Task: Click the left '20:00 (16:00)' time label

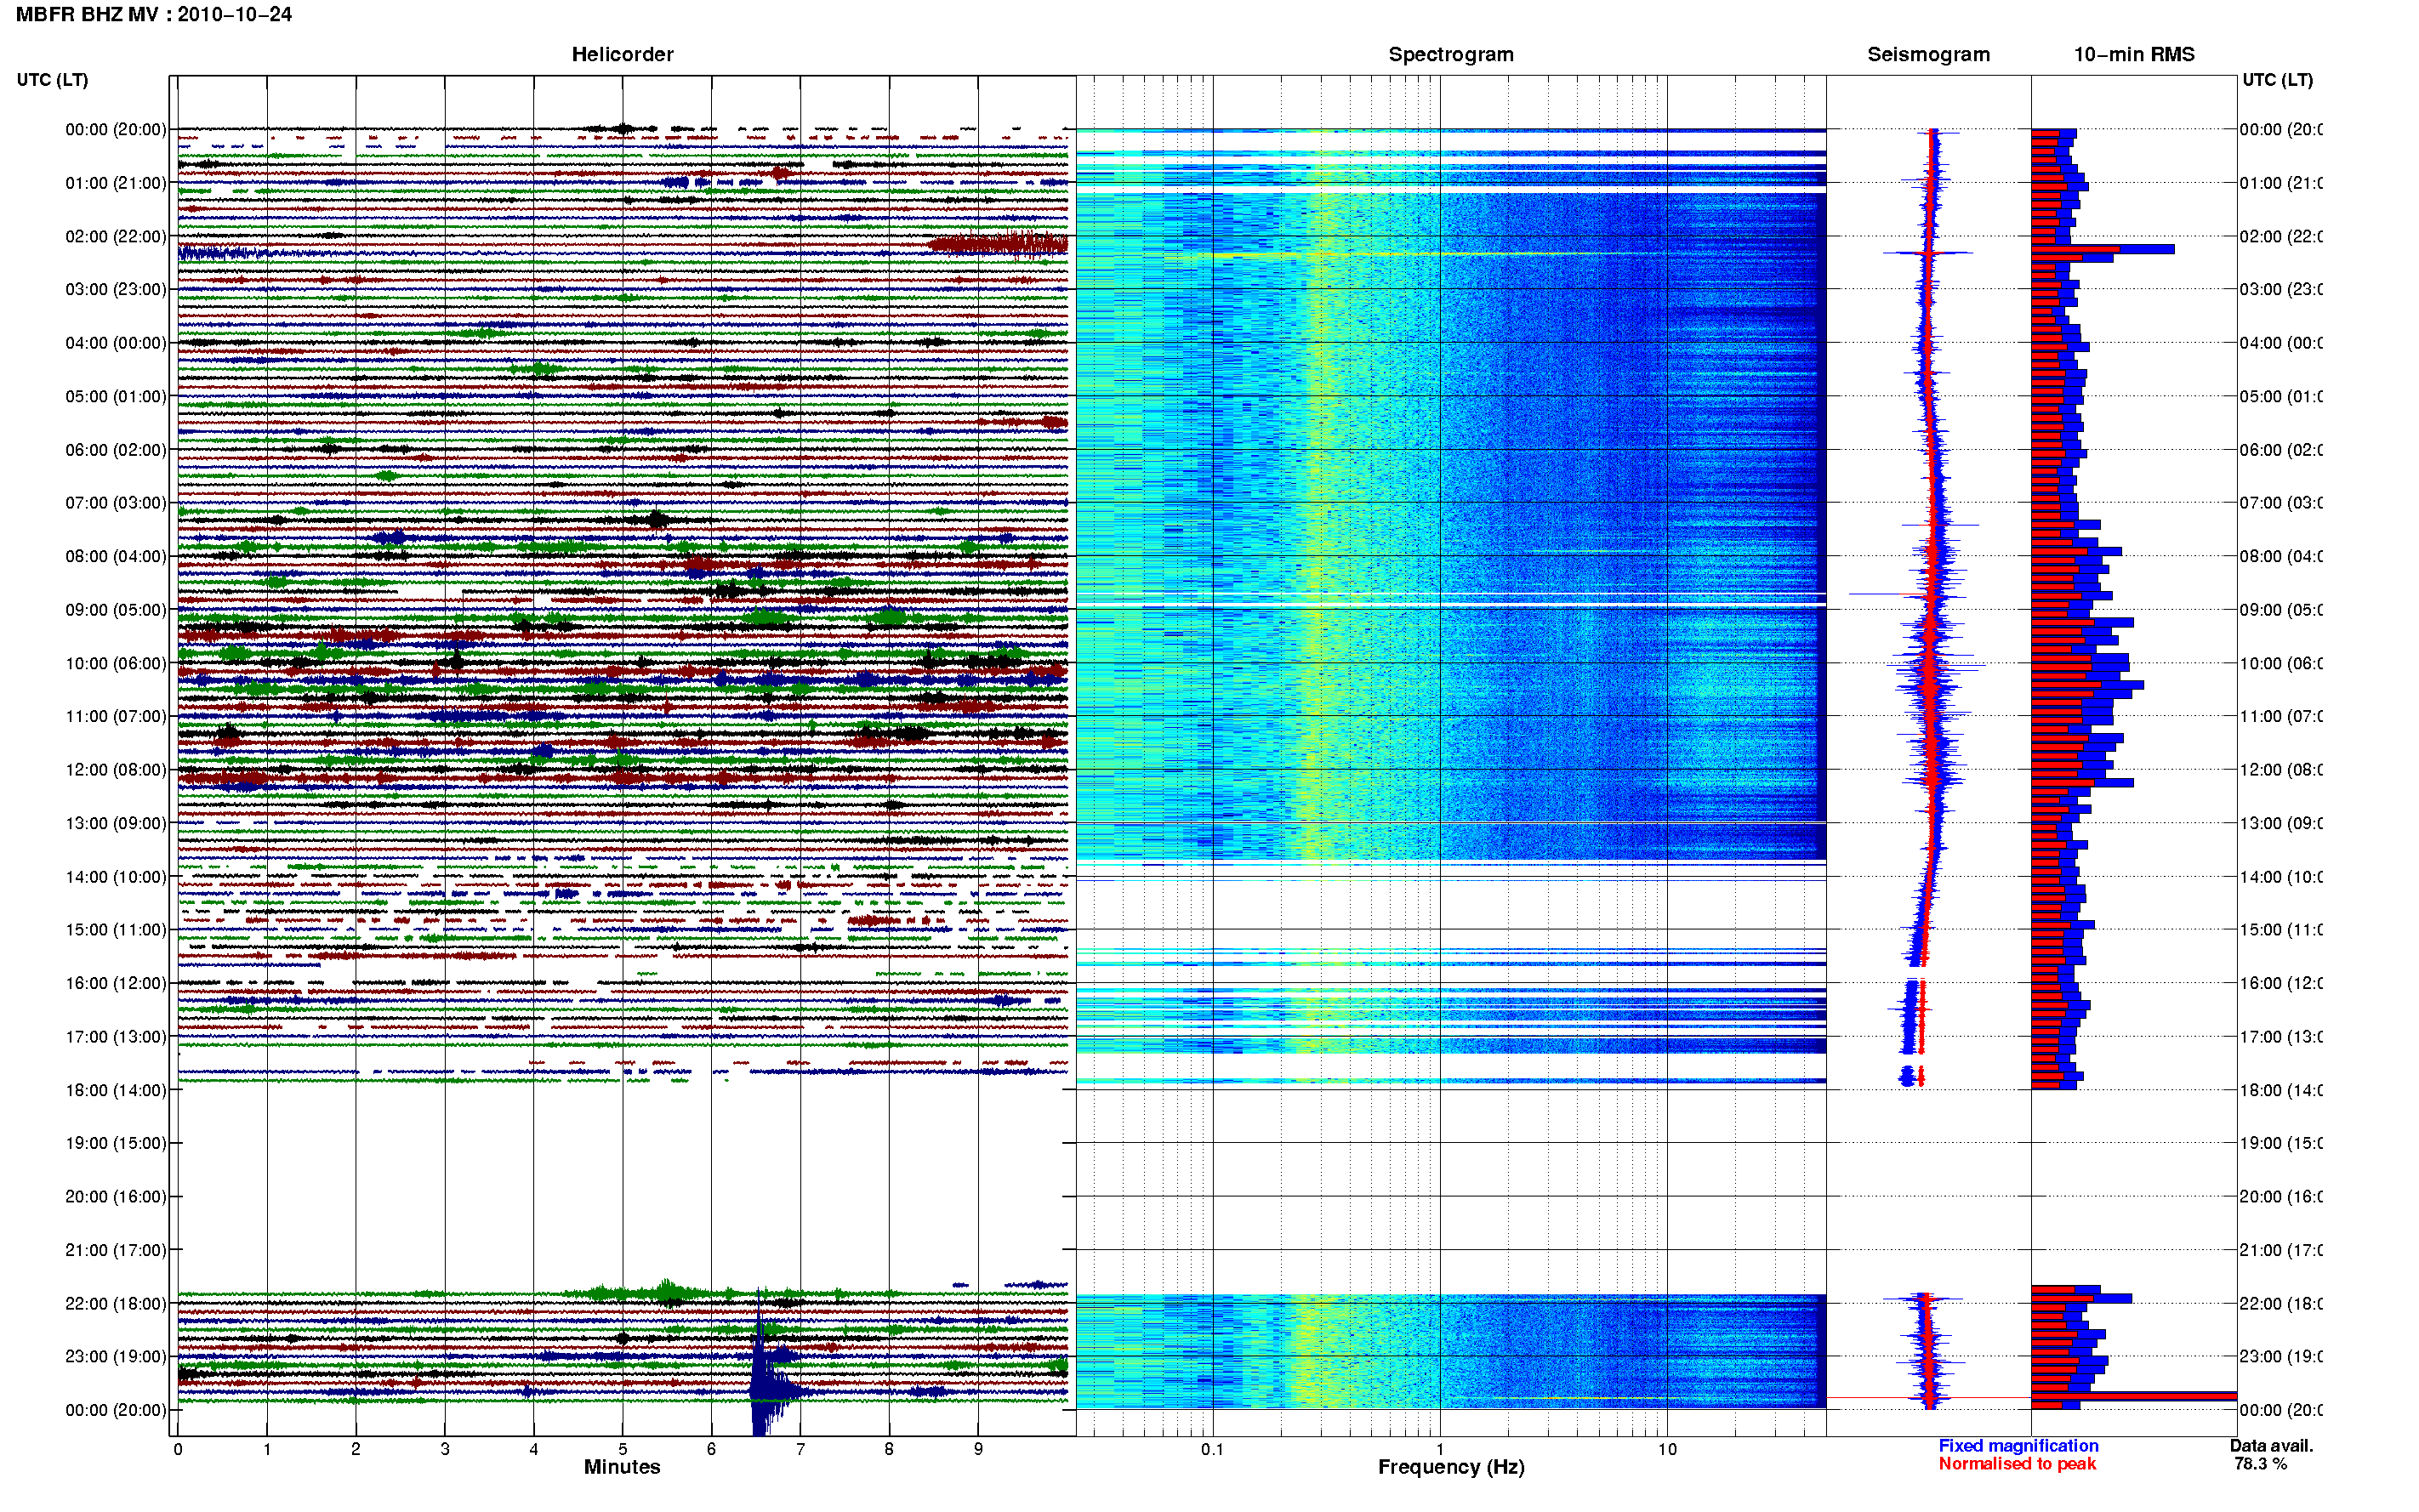Action: point(116,1197)
